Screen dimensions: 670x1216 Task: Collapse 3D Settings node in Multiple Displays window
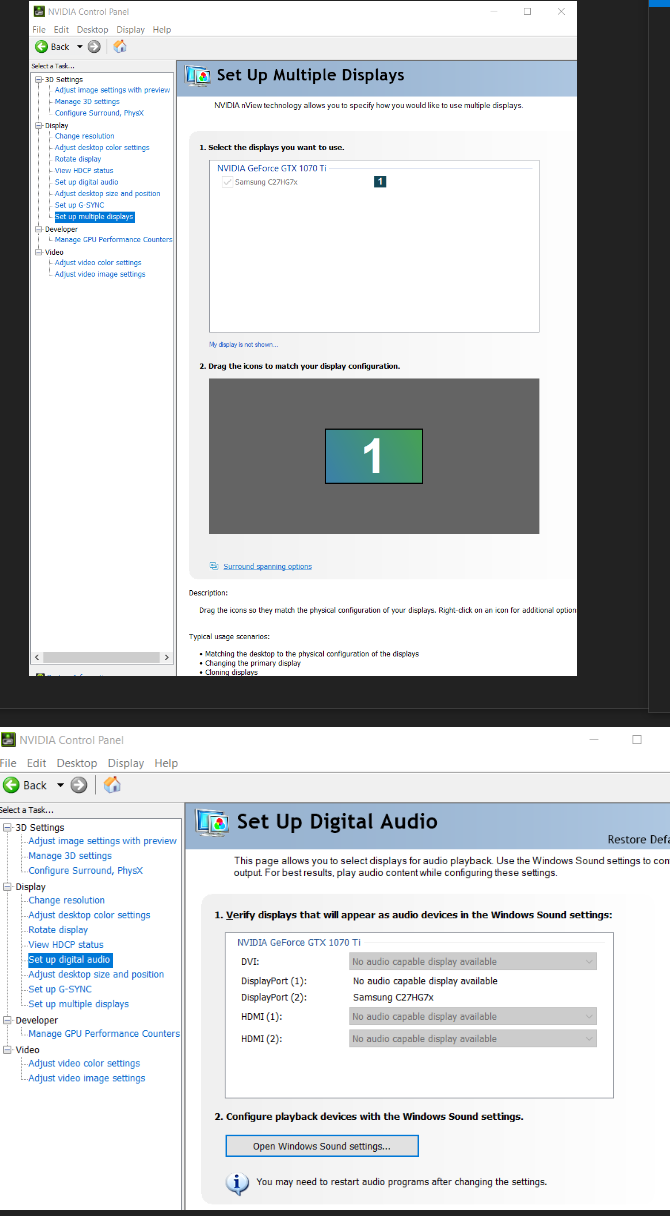pos(38,79)
